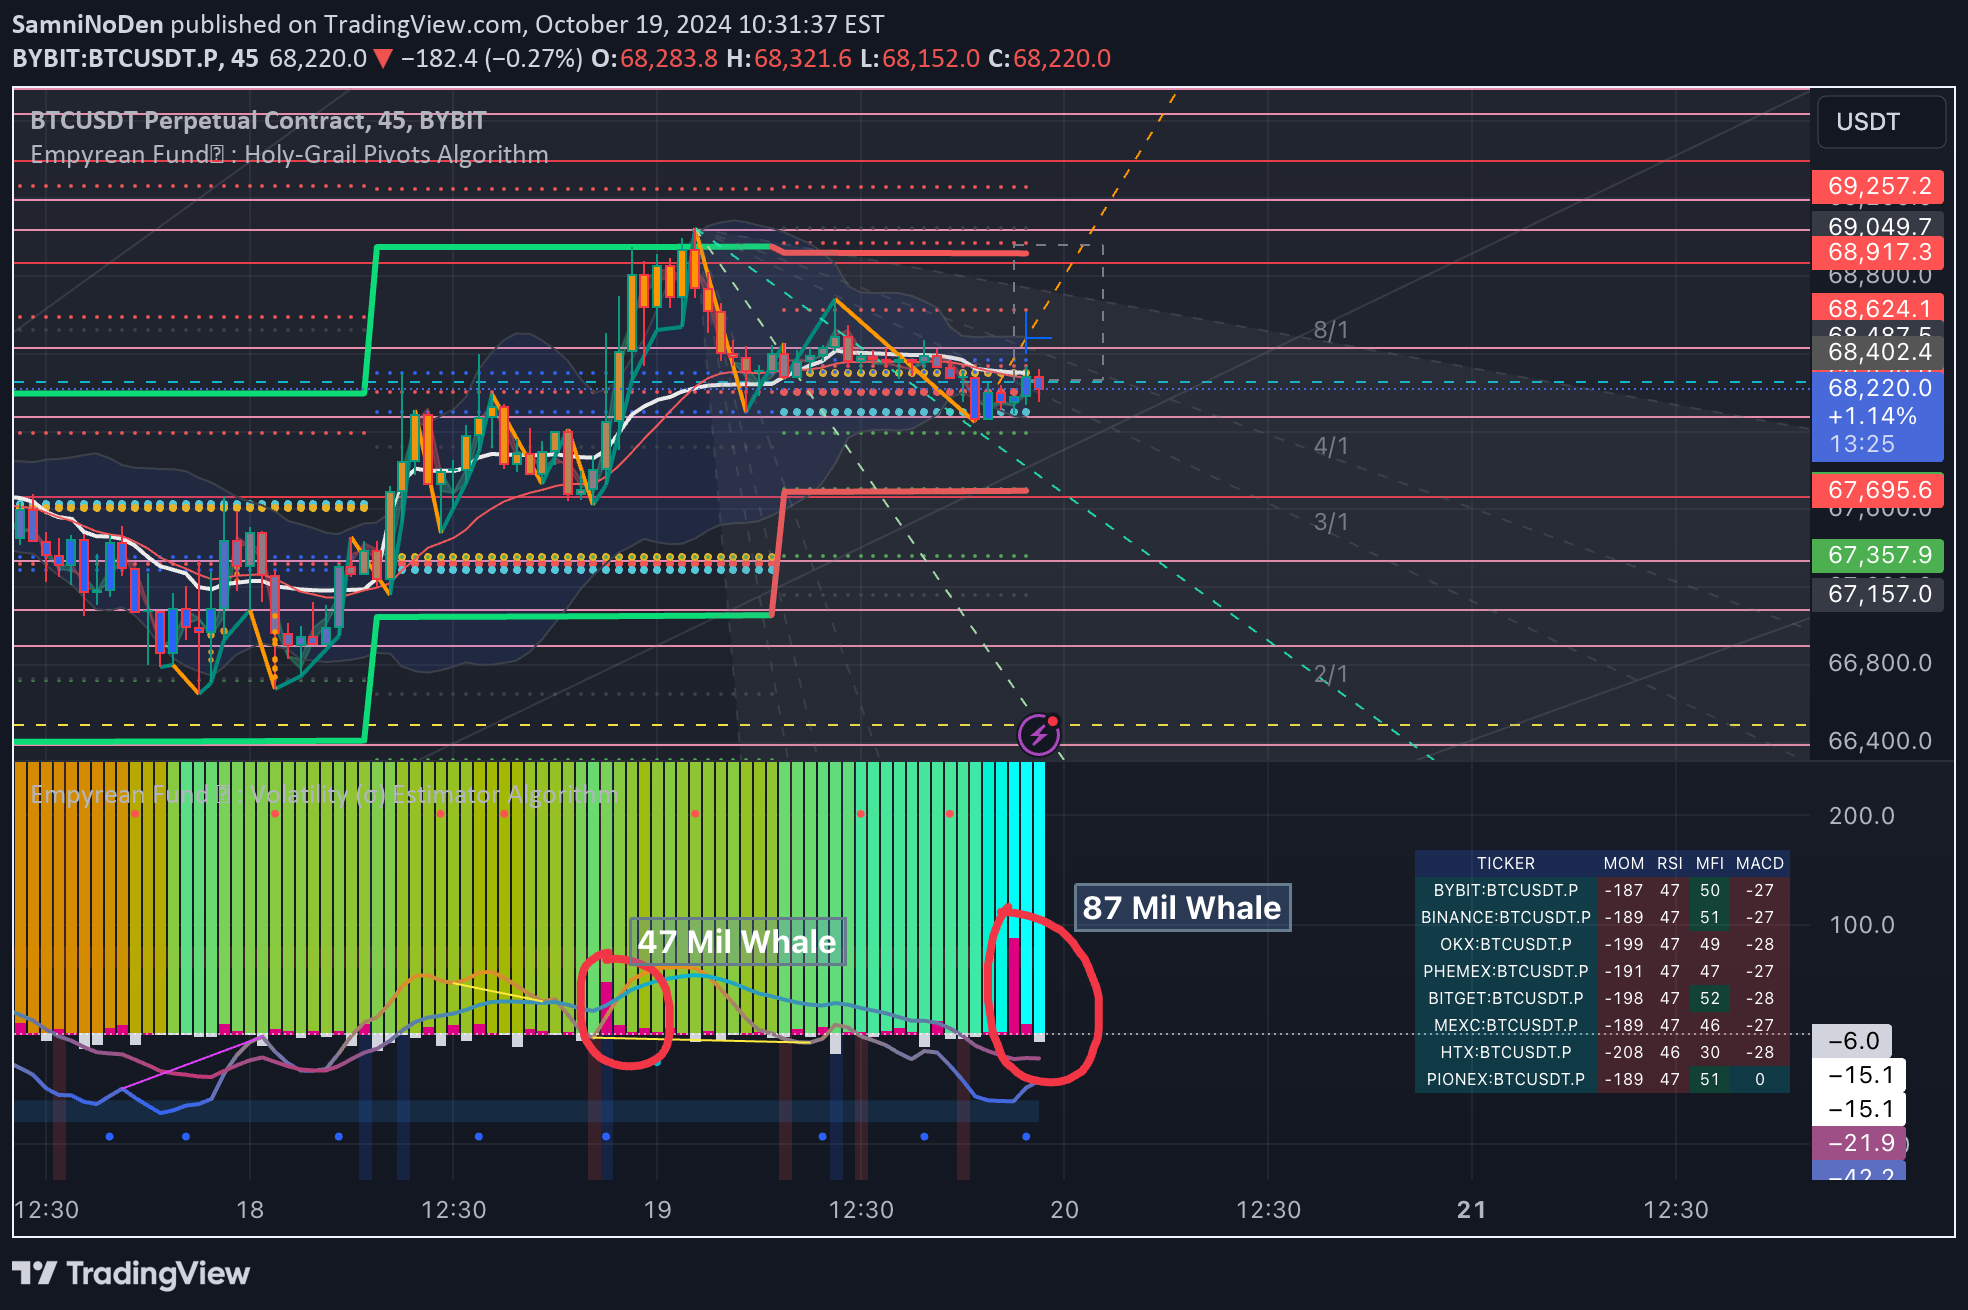Click the Open value O:68,283.8
Image resolution: width=1968 pixels, height=1310 pixels.
coord(654,58)
